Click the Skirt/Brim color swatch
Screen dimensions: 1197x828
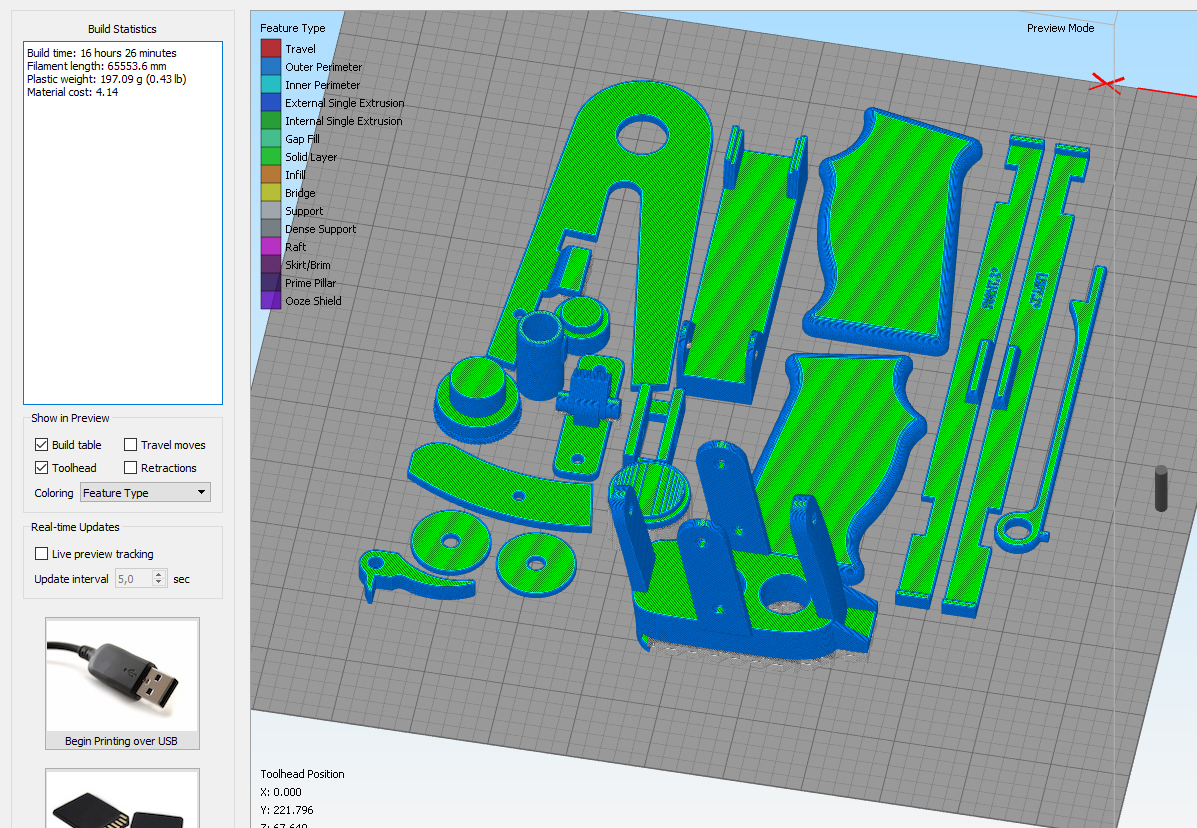[271, 264]
